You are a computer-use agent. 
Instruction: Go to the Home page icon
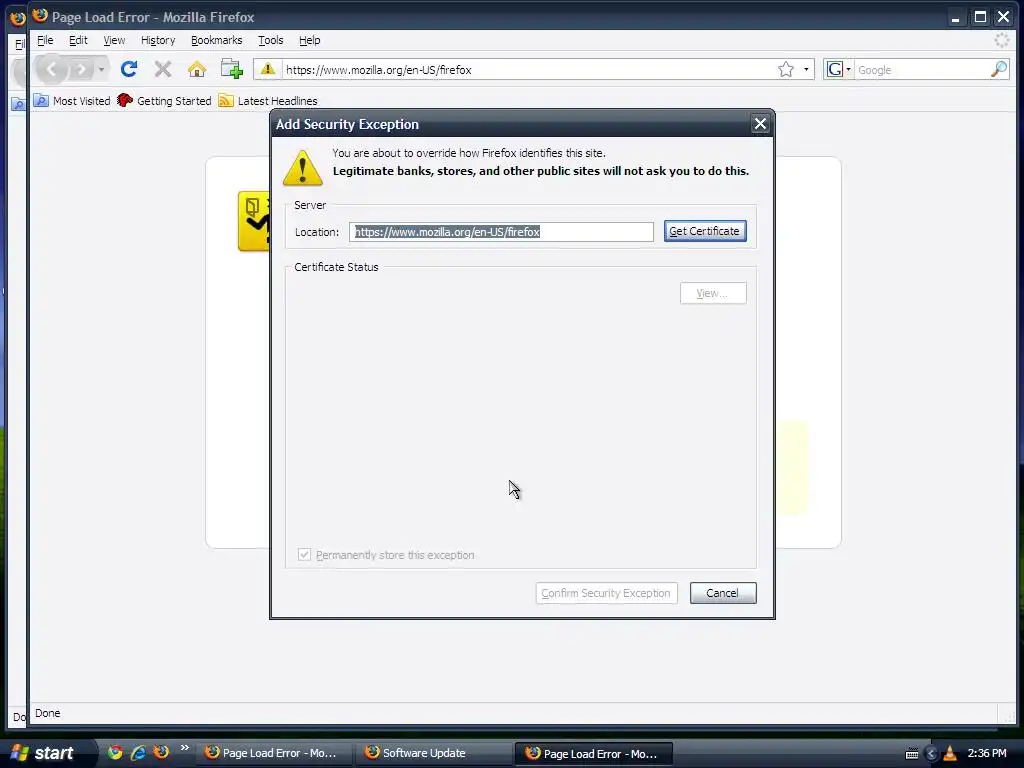197,69
